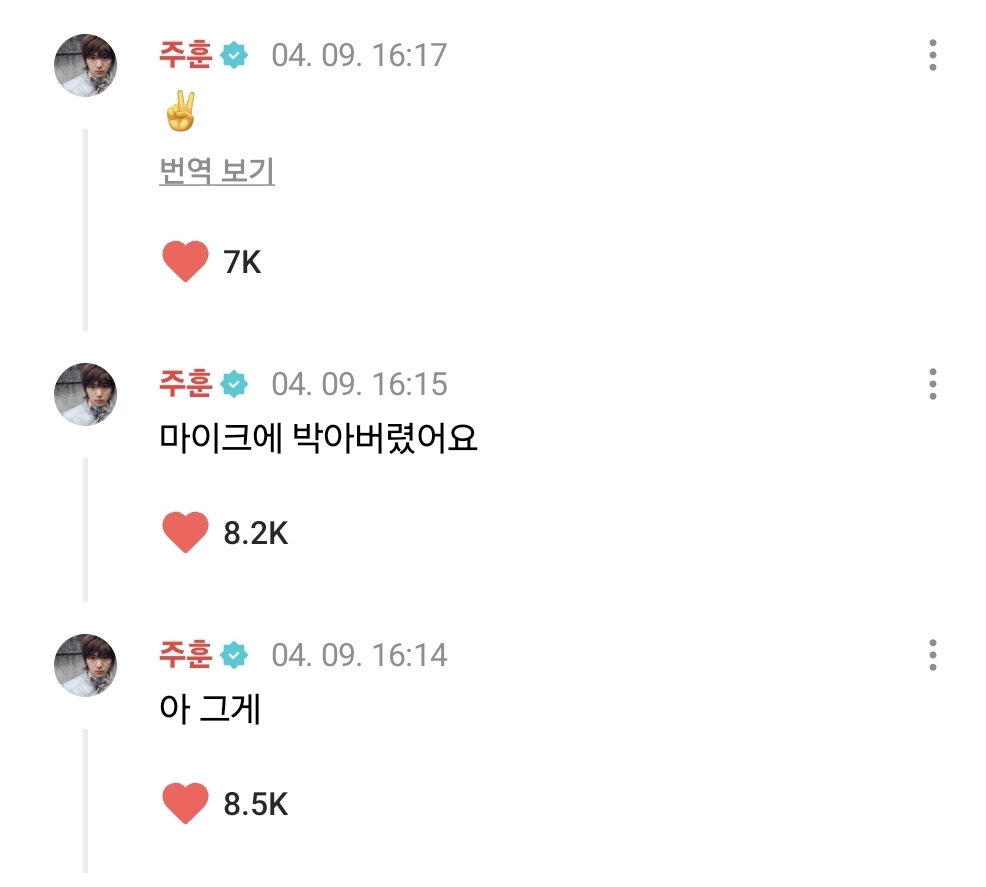
Task: Click 주훈 username on 16:17 post
Action: tap(185, 54)
